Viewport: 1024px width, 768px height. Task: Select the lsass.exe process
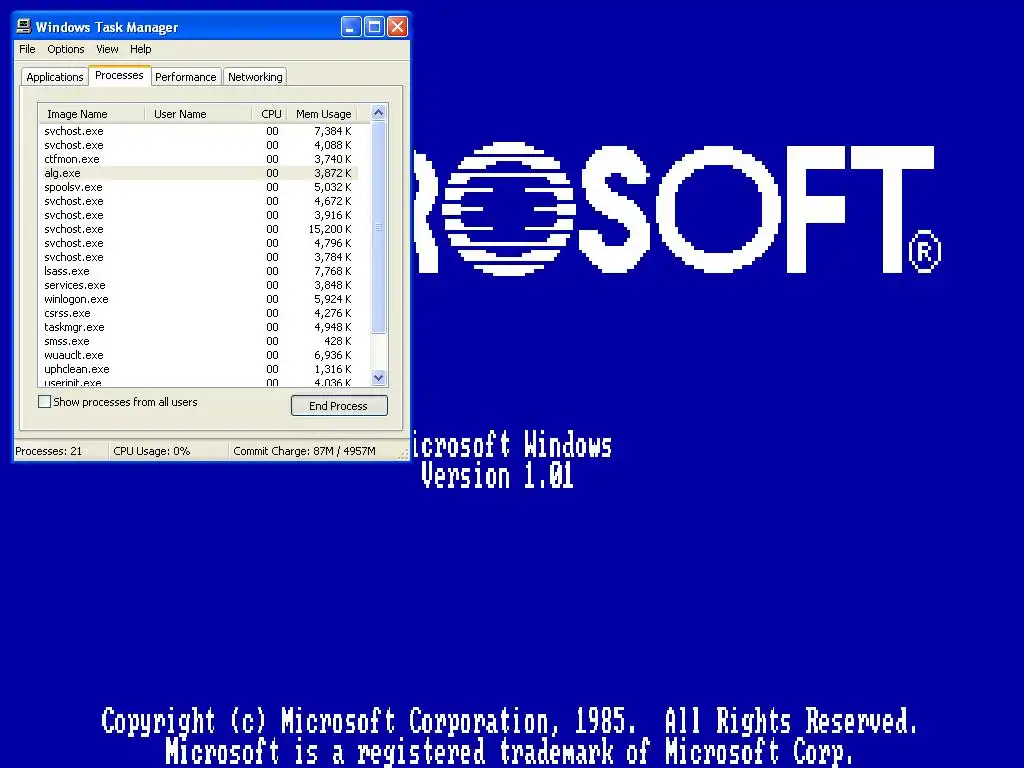[199, 271]
